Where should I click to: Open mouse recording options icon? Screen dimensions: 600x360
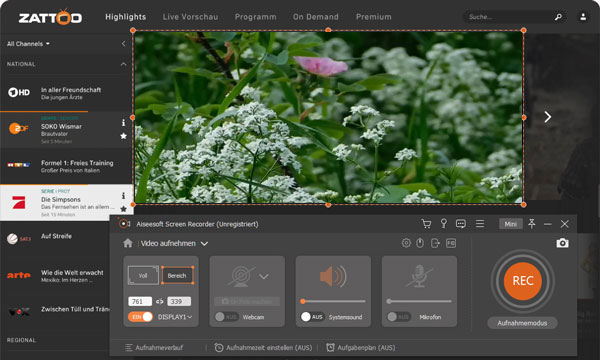(x=420, y=243)
